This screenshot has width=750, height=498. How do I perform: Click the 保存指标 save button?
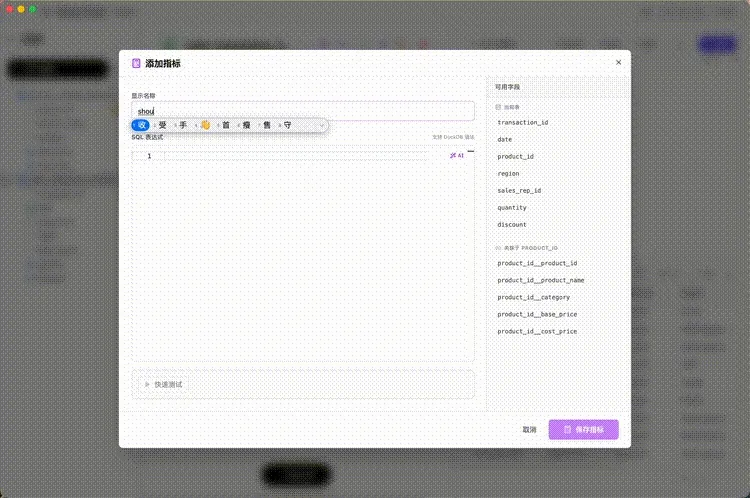tap(584, 430)
